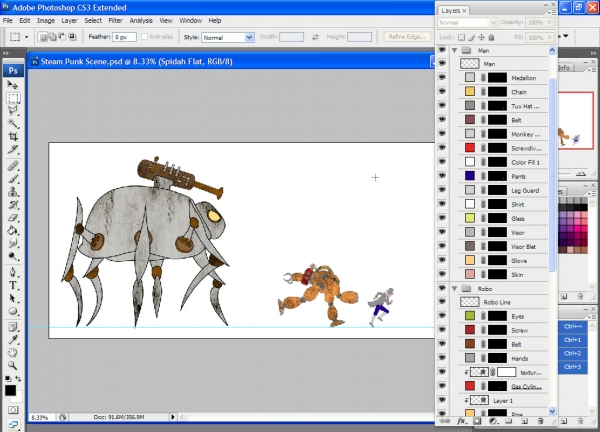Enable the Anti-alias checkbox

[144, 37]
